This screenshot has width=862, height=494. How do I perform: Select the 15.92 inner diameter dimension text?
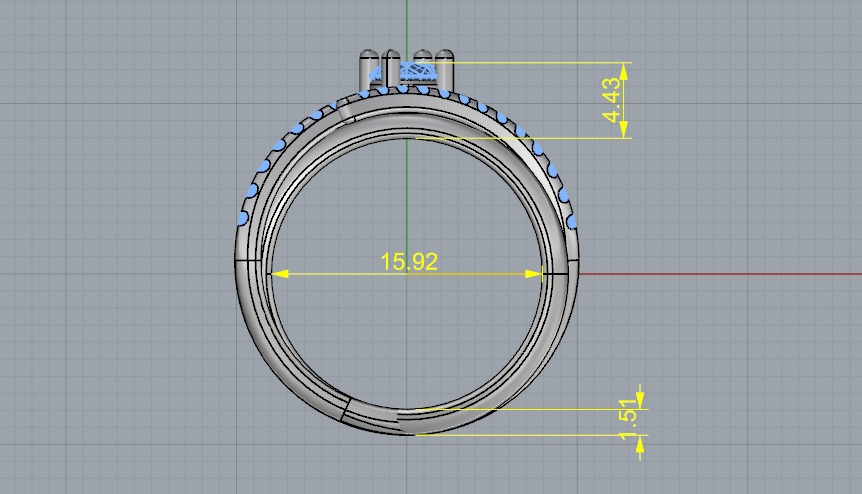(409, 262)
